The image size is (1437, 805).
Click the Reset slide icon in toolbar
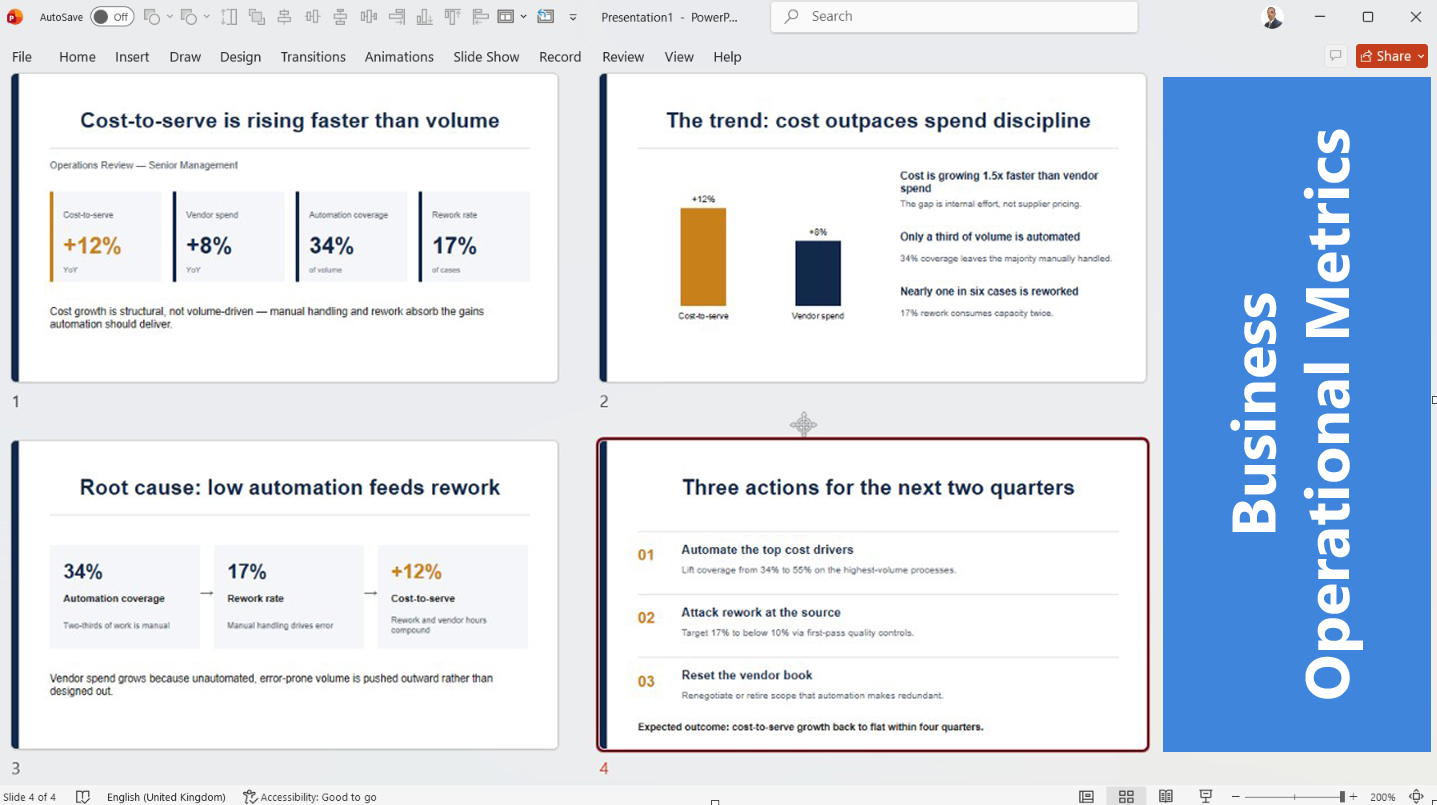545,17
